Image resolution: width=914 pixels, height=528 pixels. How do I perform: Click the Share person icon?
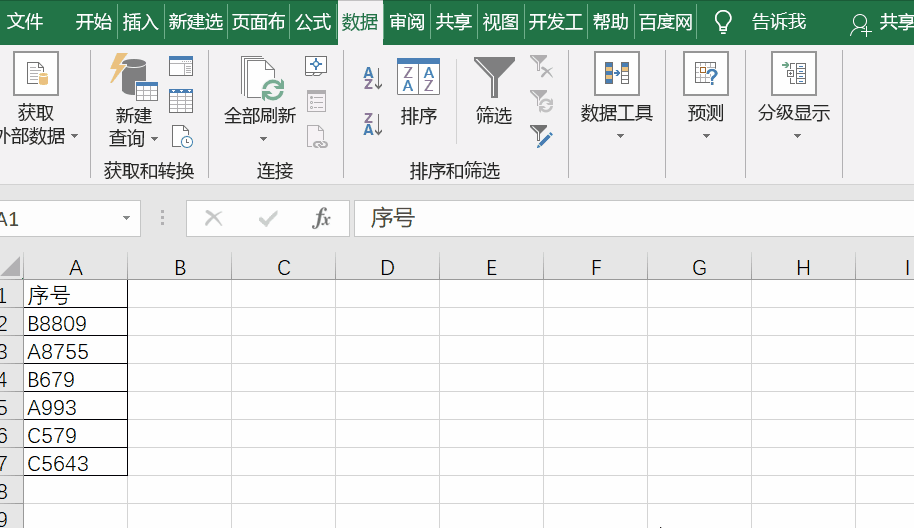(x=860, y=24)
